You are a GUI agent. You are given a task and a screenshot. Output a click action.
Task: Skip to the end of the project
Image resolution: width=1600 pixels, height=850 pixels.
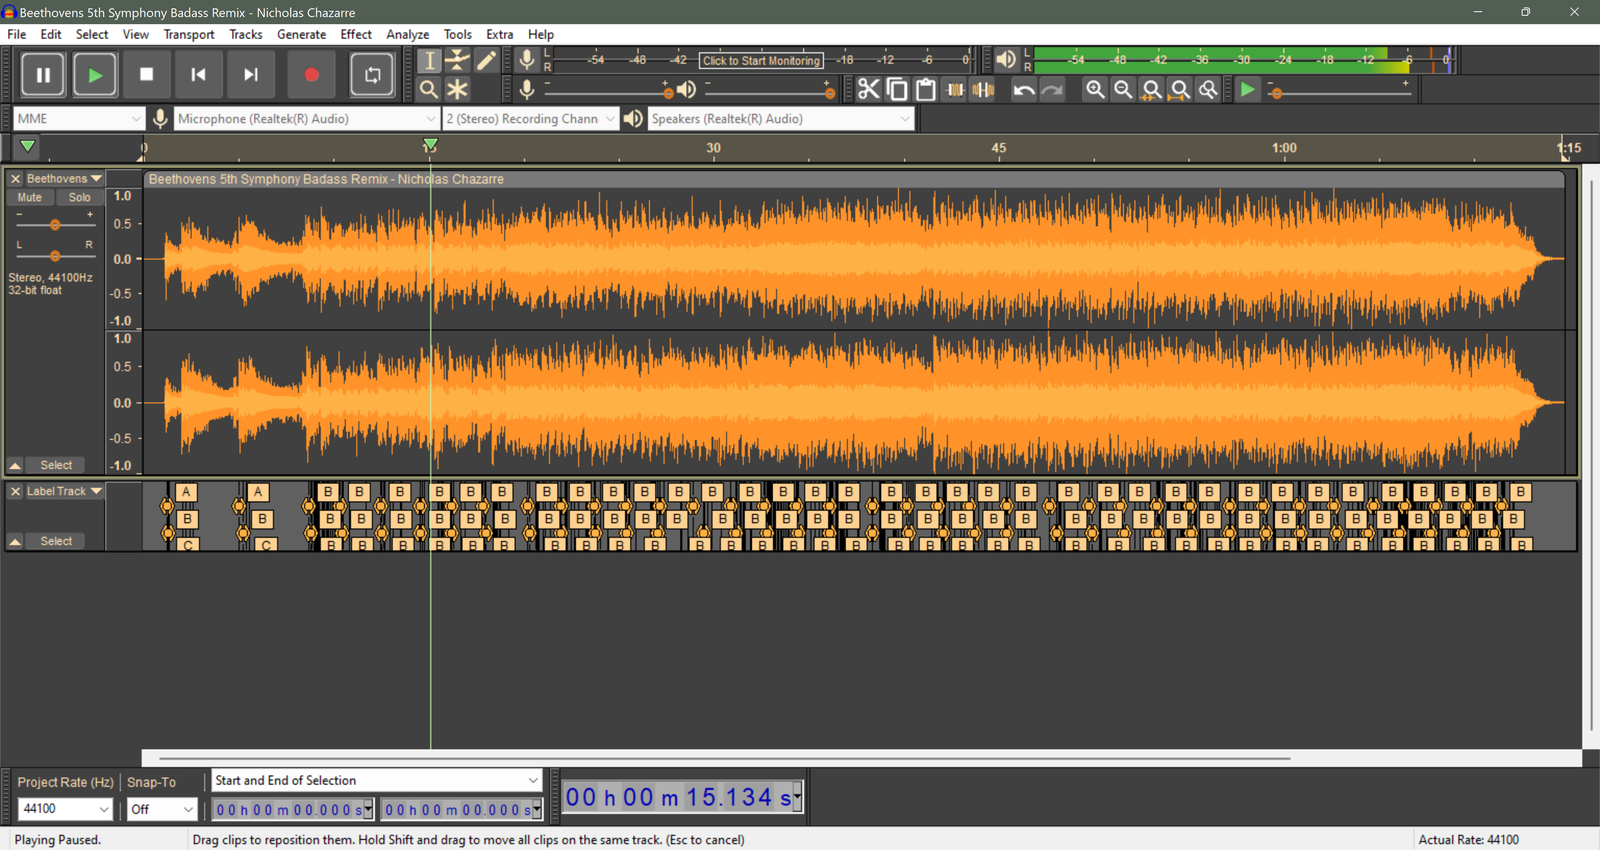(x=251, y=75)
